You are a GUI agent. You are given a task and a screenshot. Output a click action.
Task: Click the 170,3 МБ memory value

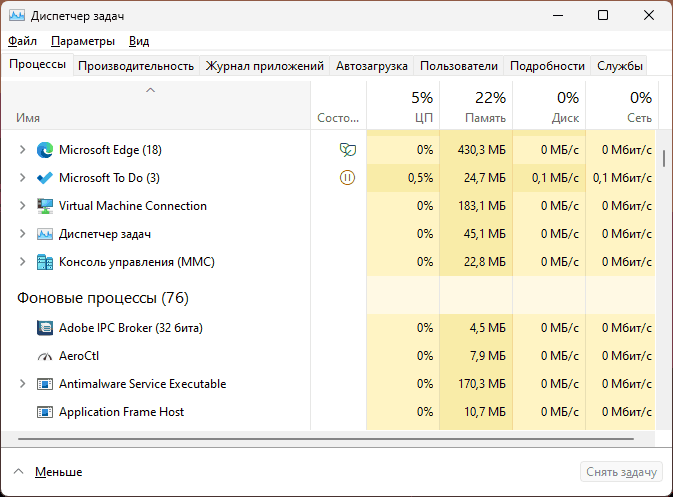[x=482, y=384]
